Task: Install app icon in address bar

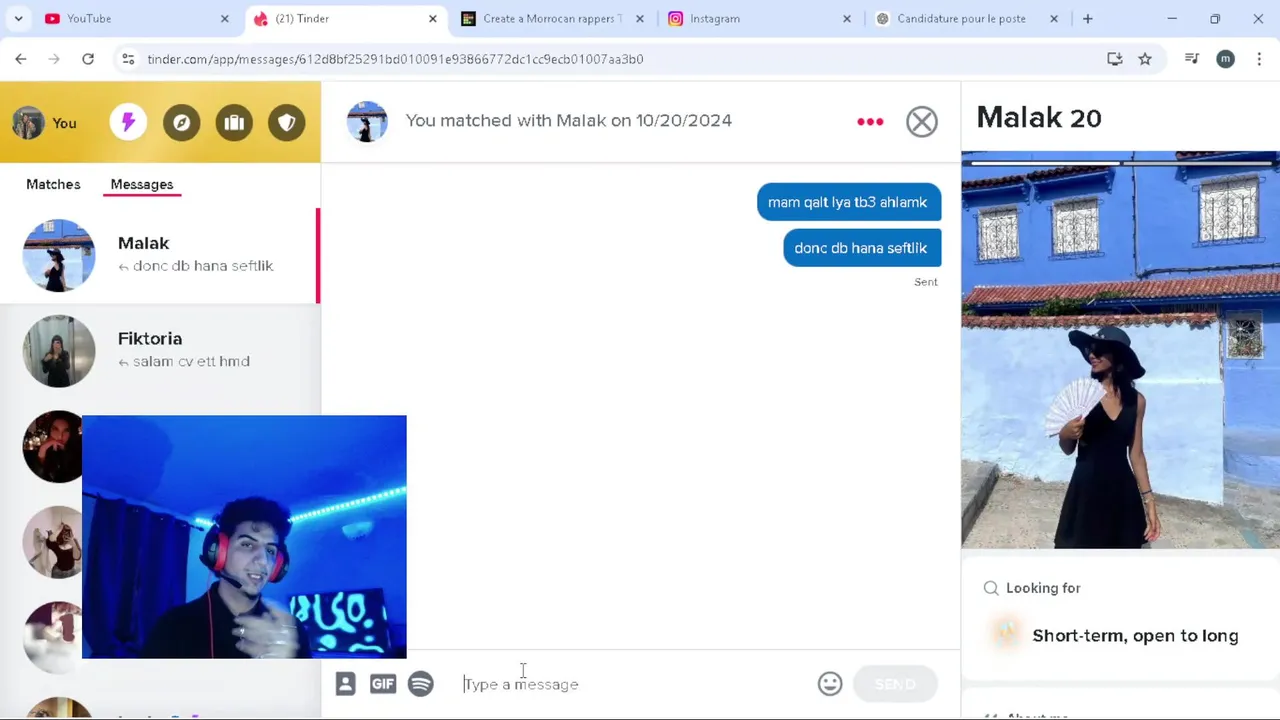Action: pyautogui.click(x=1115, y=59)
